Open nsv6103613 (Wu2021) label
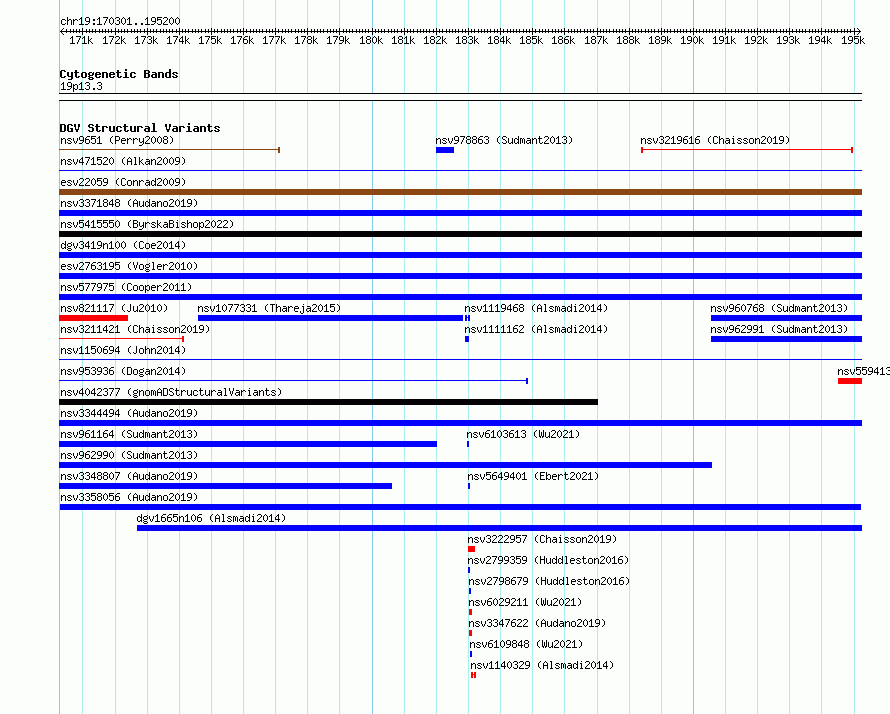Viewport: 890px width, 714px height. [x=523, y=434]
